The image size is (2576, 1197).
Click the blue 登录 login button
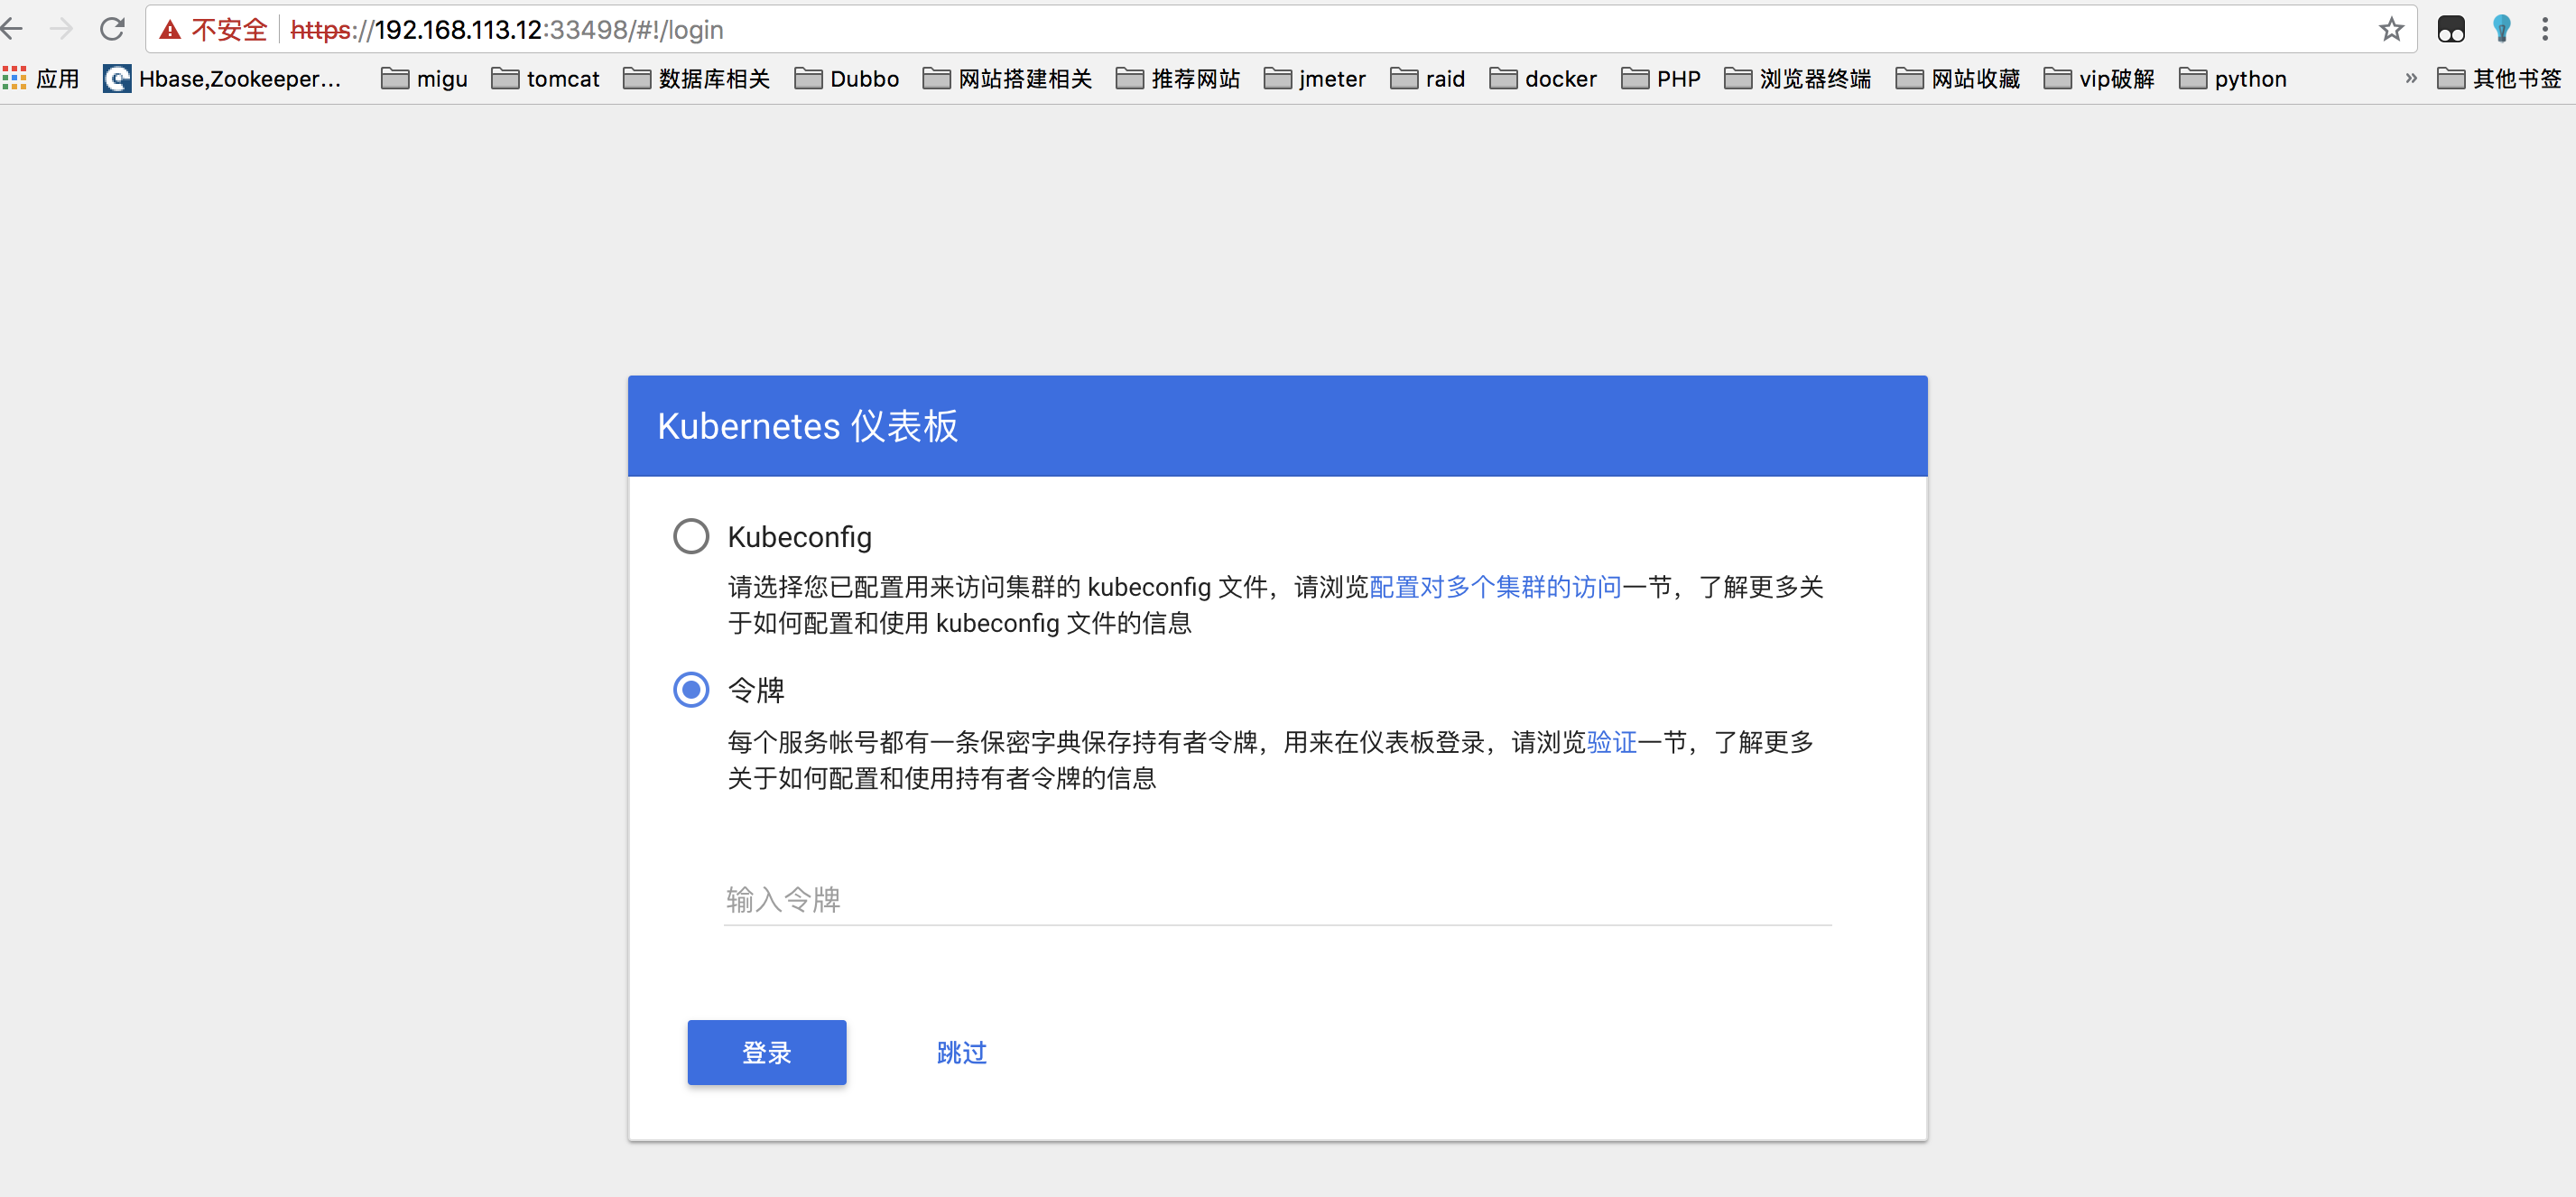[766, 1052]
